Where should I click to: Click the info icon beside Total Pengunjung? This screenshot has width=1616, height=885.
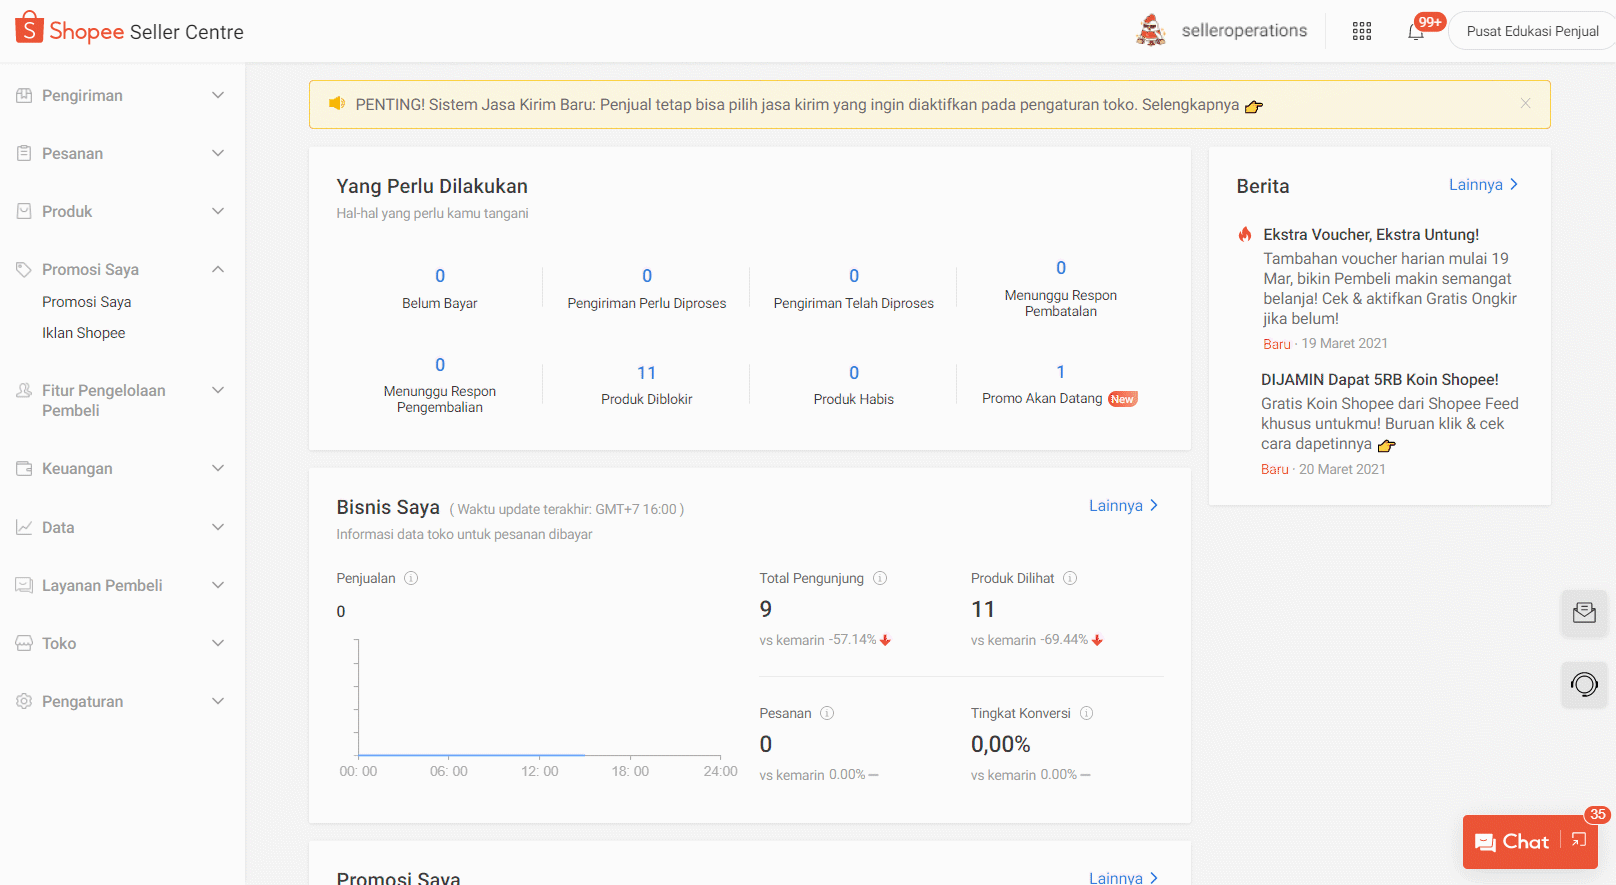tap(880, 578)
